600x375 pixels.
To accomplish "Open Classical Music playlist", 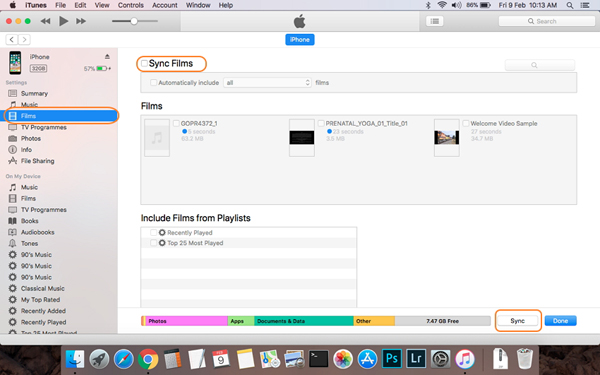I will [x=42, y=288].
